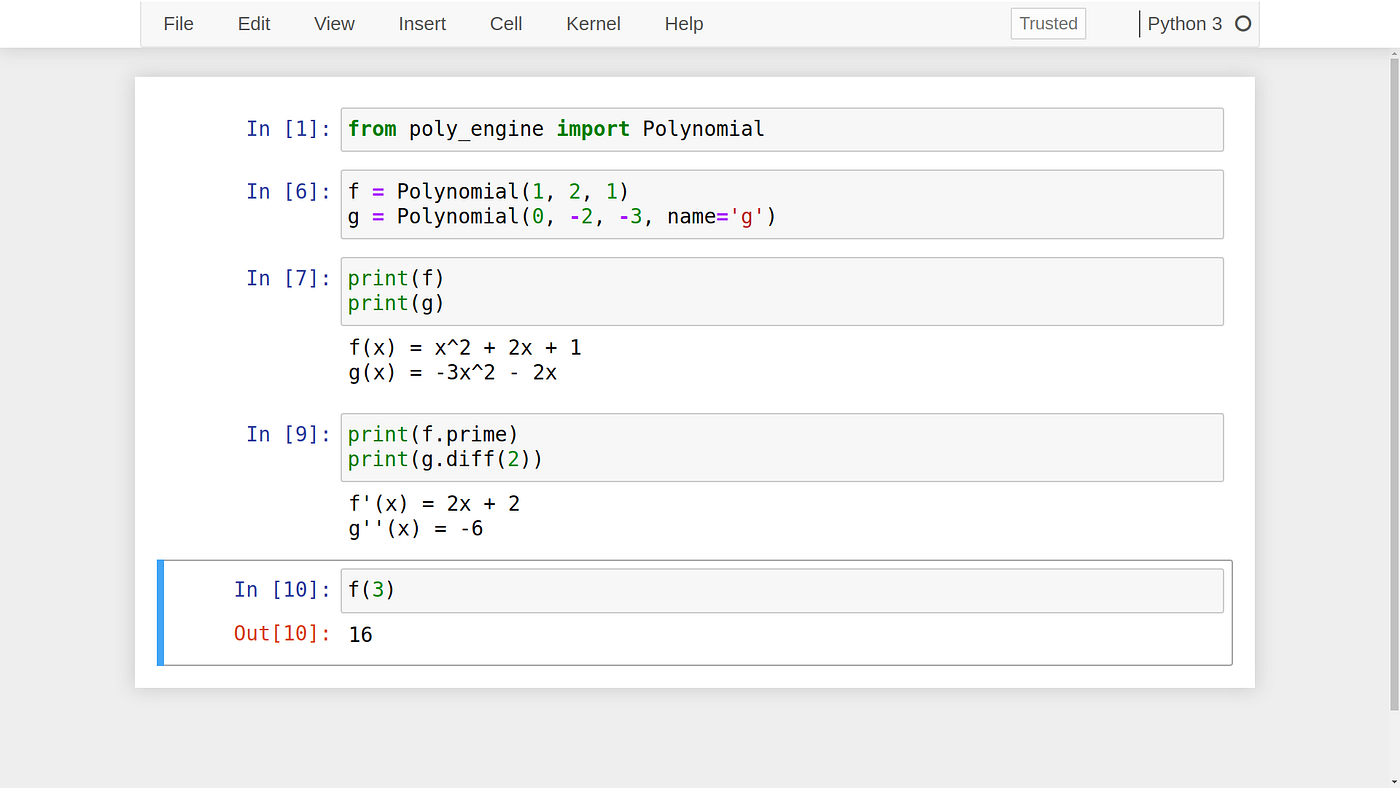This screenshot has height=788, width=1400.
Task: Click the Trusted notebook status button
Action: (x=1047, y=23)
